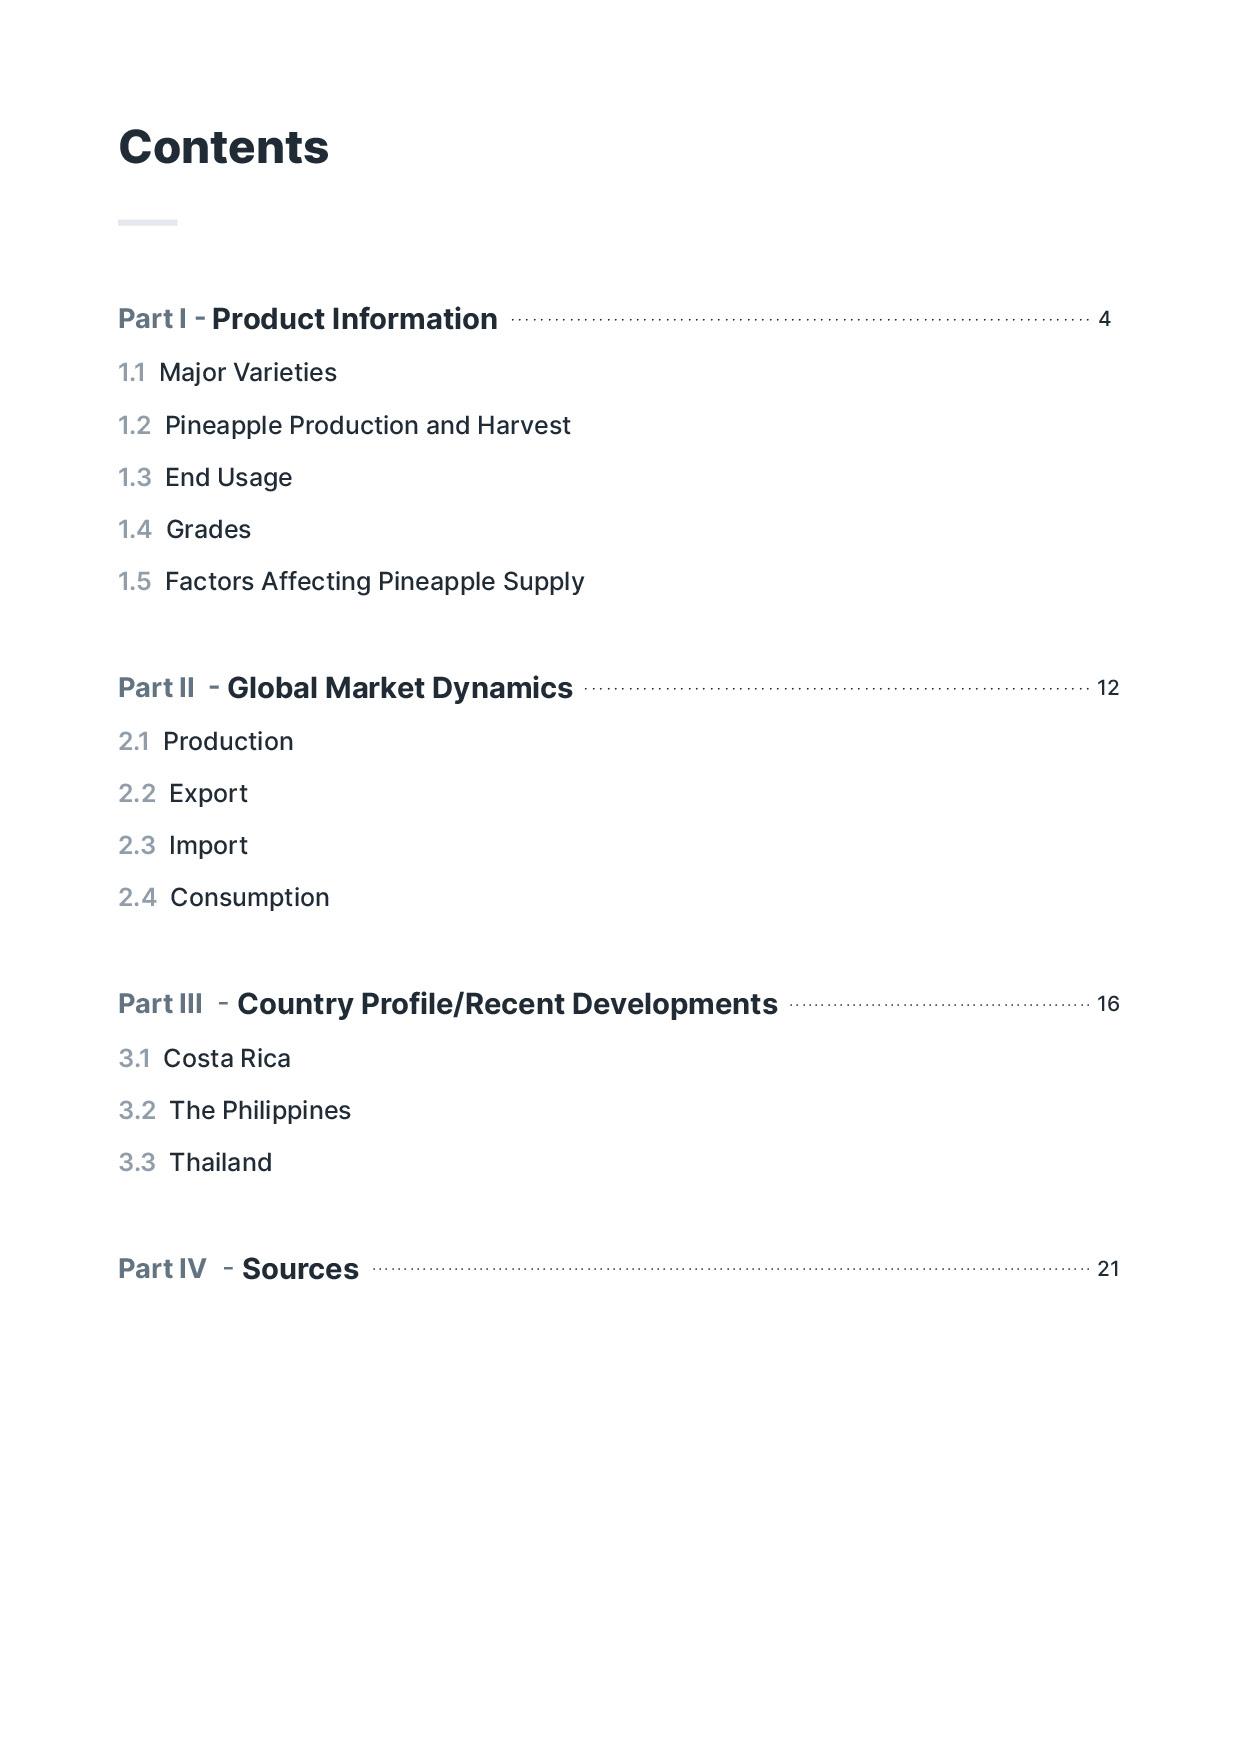
Task: Open the Production subsection 2.1
Action: 228,742
